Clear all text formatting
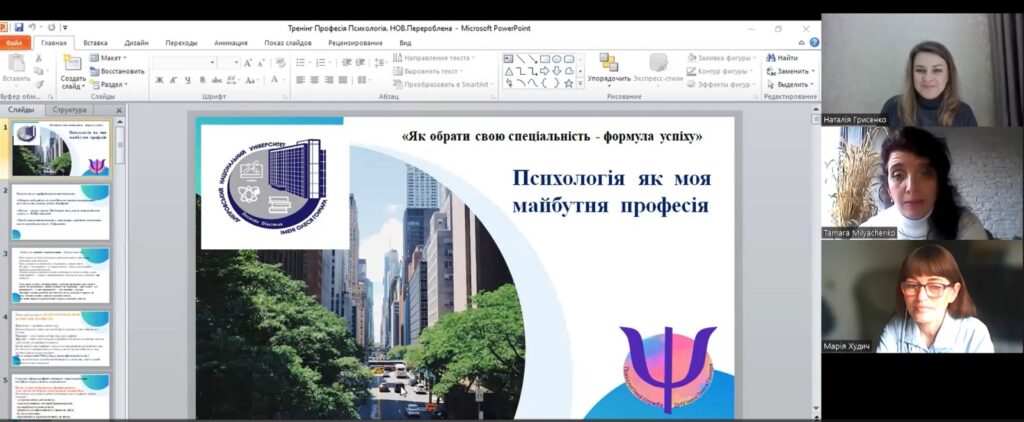This screenshot has height=422, width=1024. pos(281,63)
